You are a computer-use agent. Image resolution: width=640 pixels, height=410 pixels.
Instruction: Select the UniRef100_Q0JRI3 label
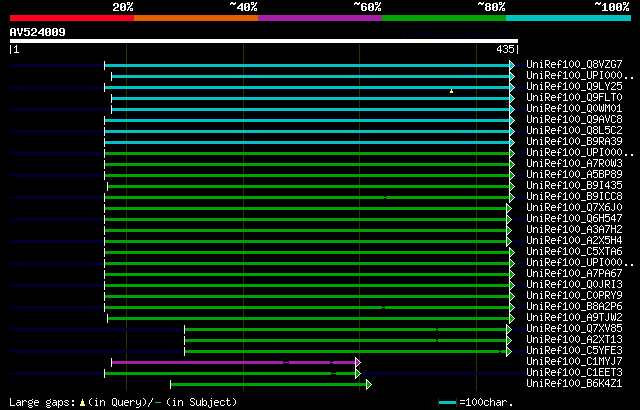click(x=574, y=285)
